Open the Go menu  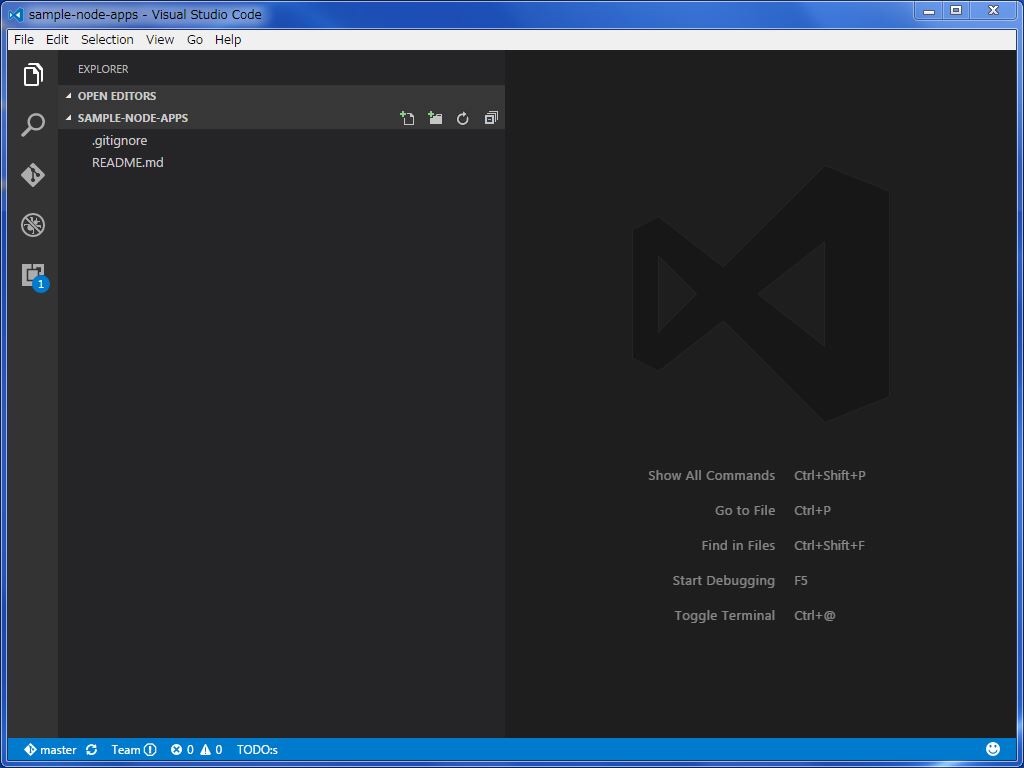coord(195,40)
